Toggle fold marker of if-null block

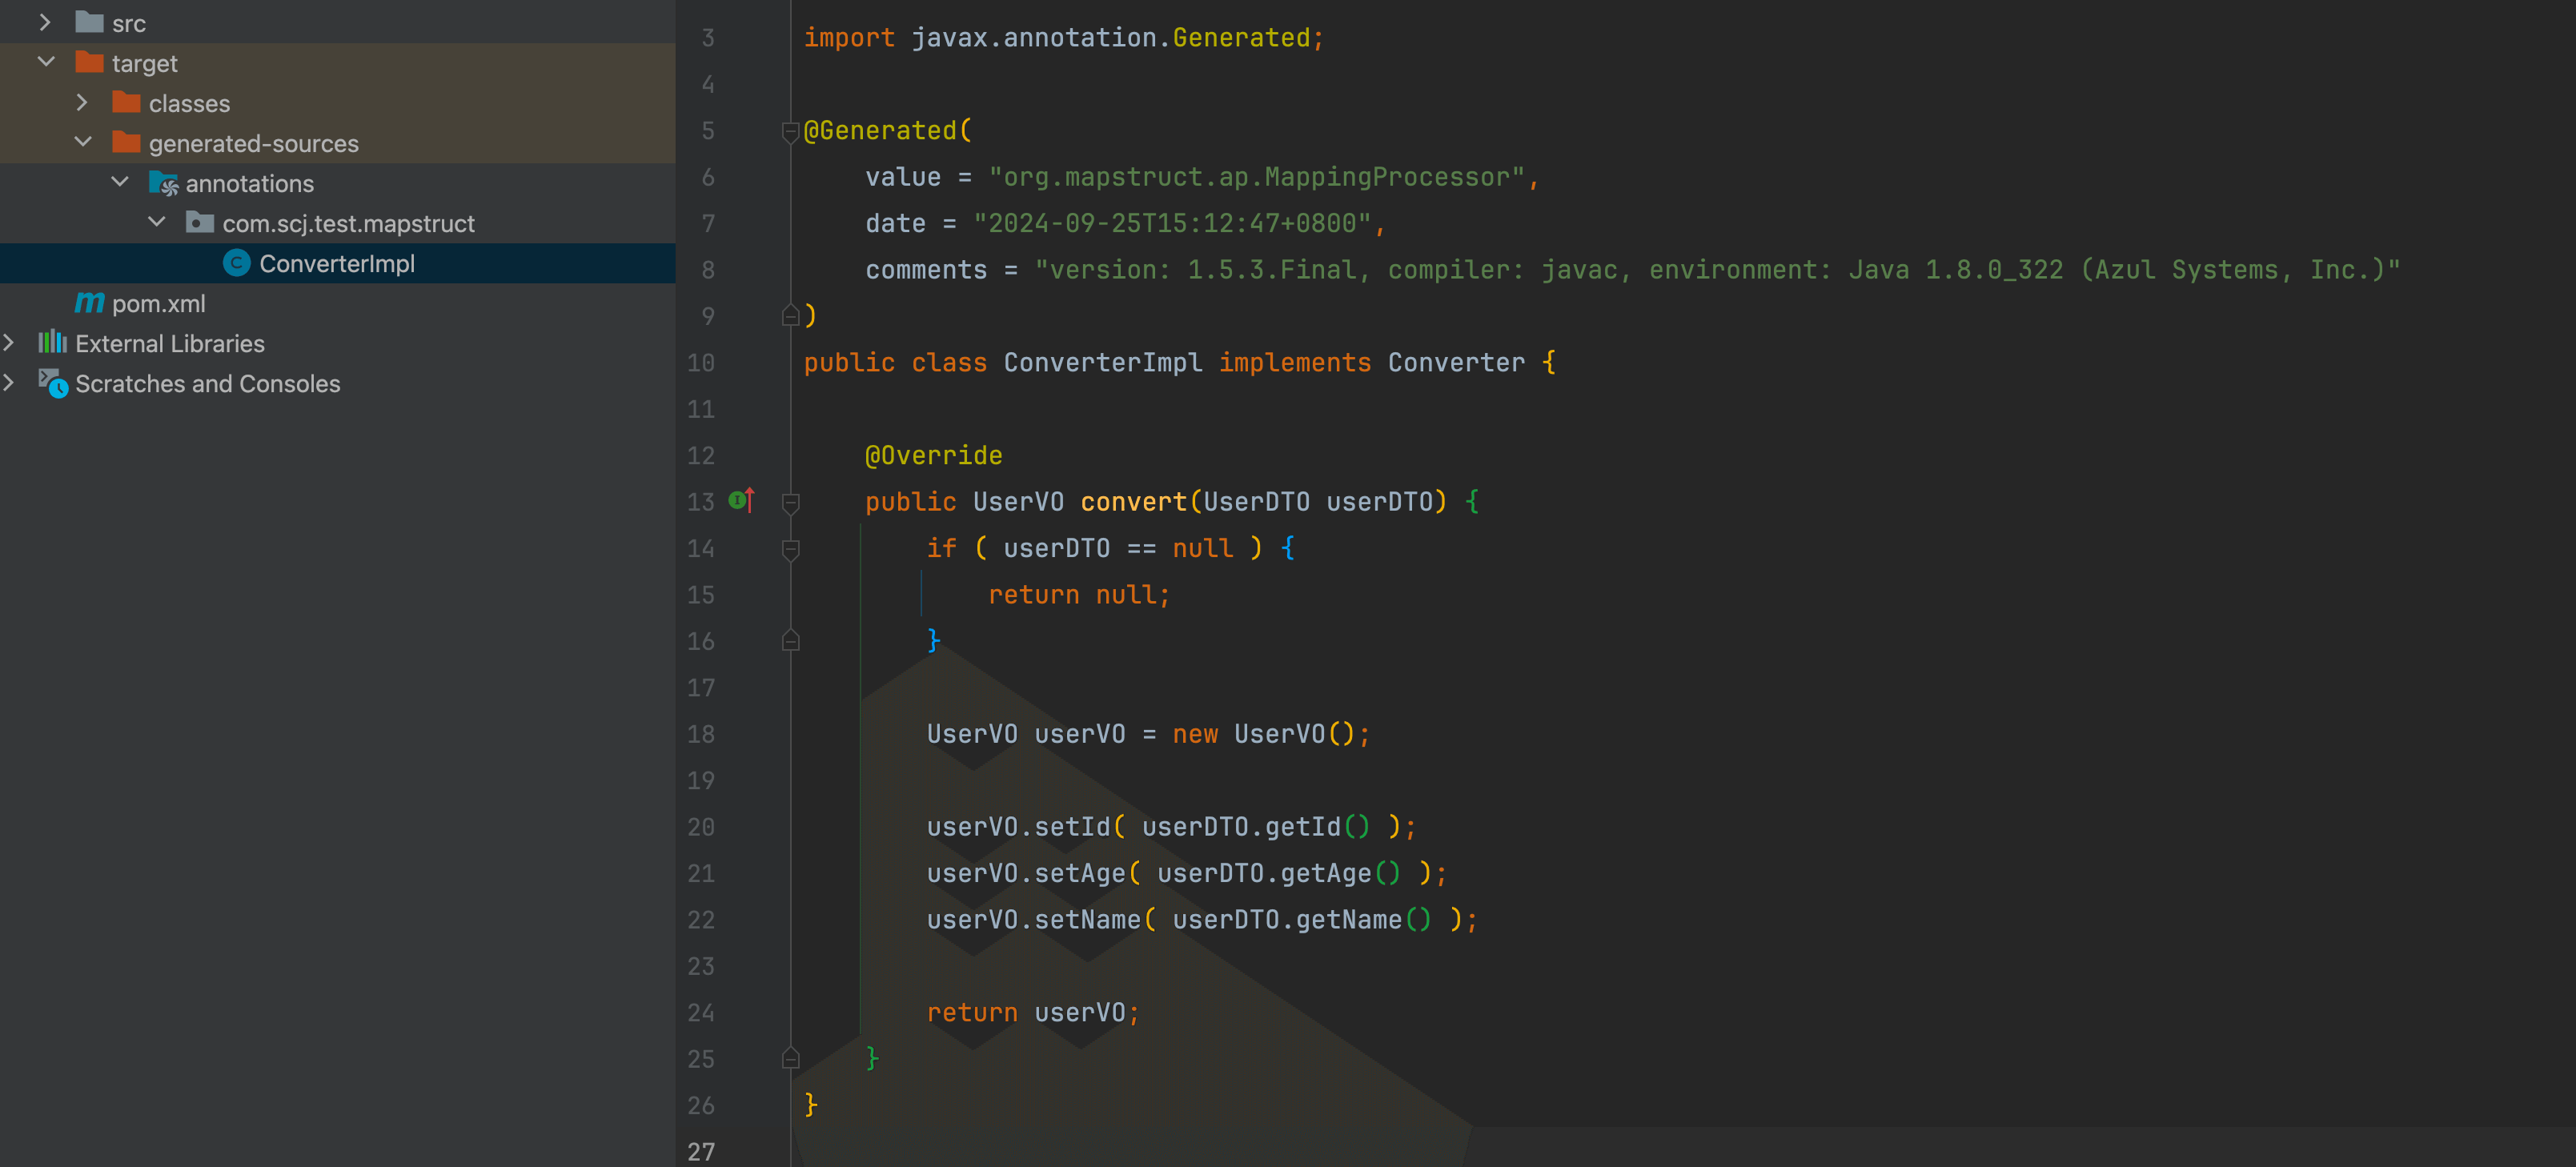(x=790, y=548)
